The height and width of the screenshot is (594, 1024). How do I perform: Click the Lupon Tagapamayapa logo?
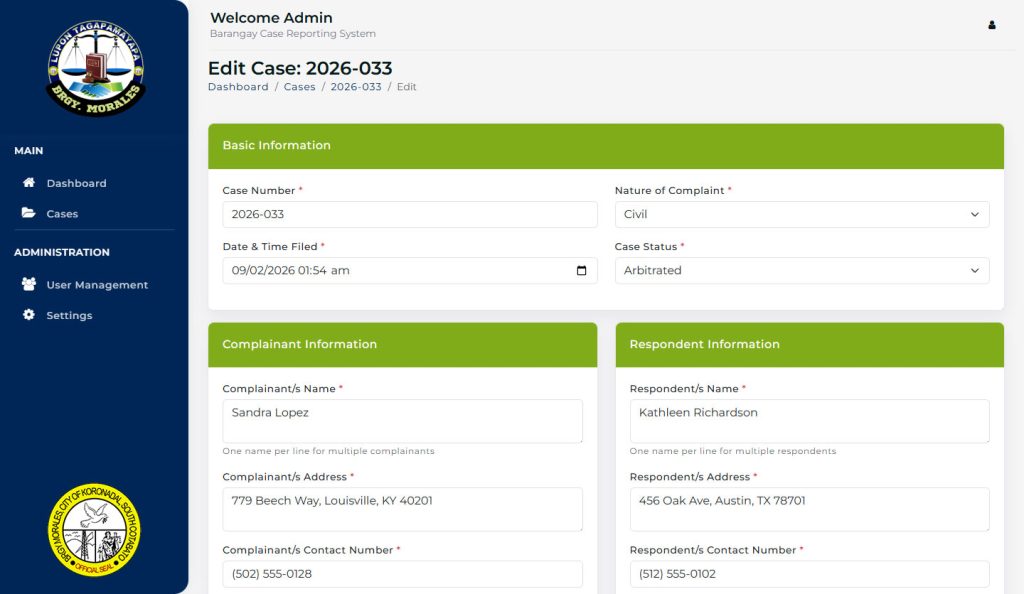click(x=95, y=68)
